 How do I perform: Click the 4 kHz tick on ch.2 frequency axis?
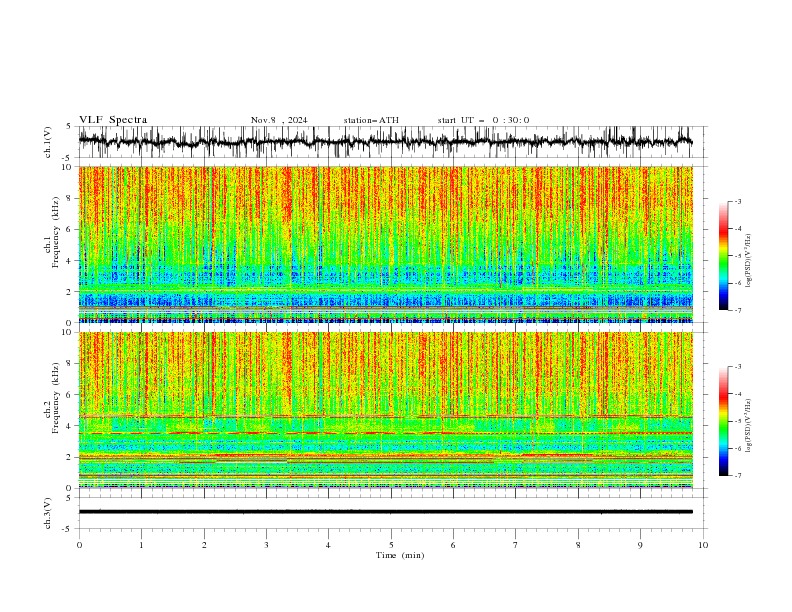coord(70,426)
